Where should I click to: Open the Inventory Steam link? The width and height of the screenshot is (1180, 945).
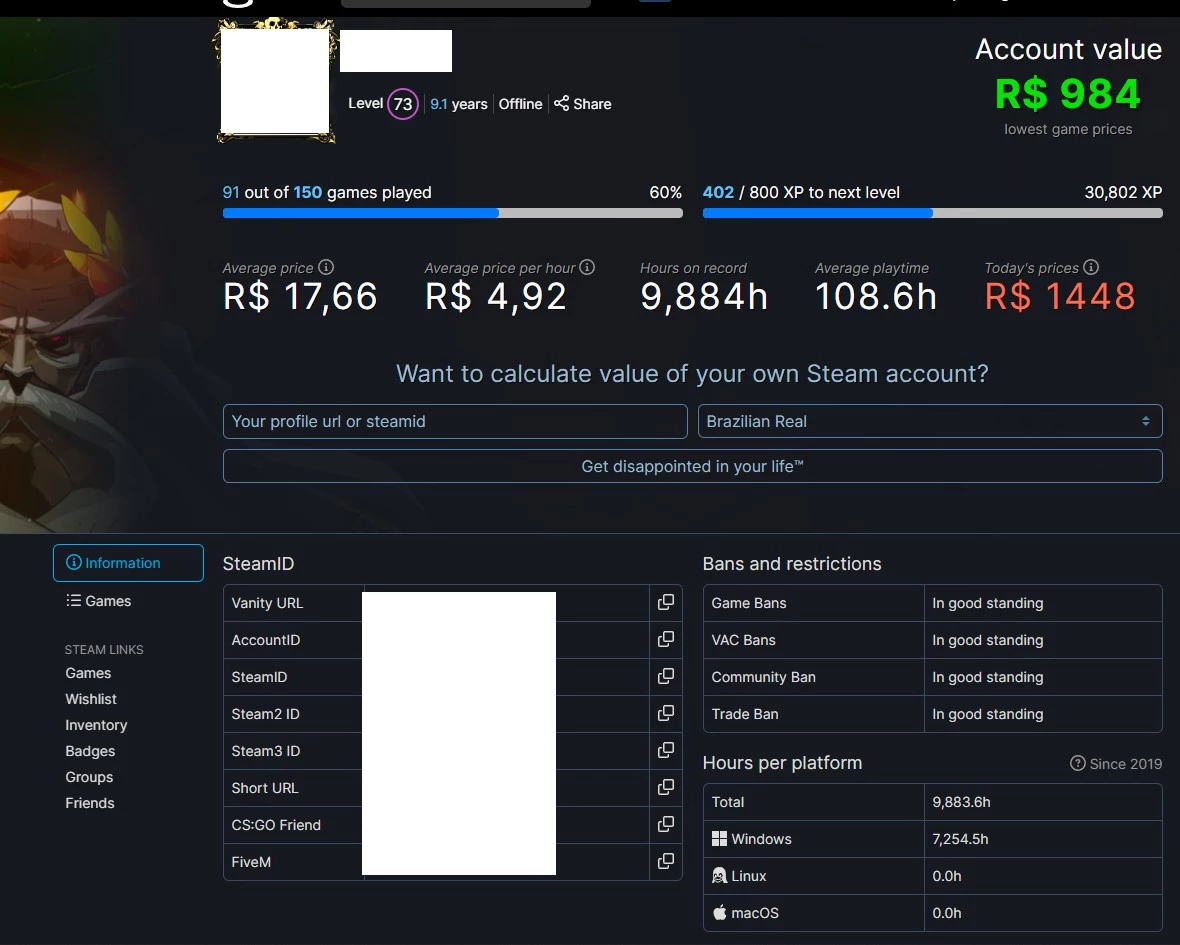tap(96, 725)
